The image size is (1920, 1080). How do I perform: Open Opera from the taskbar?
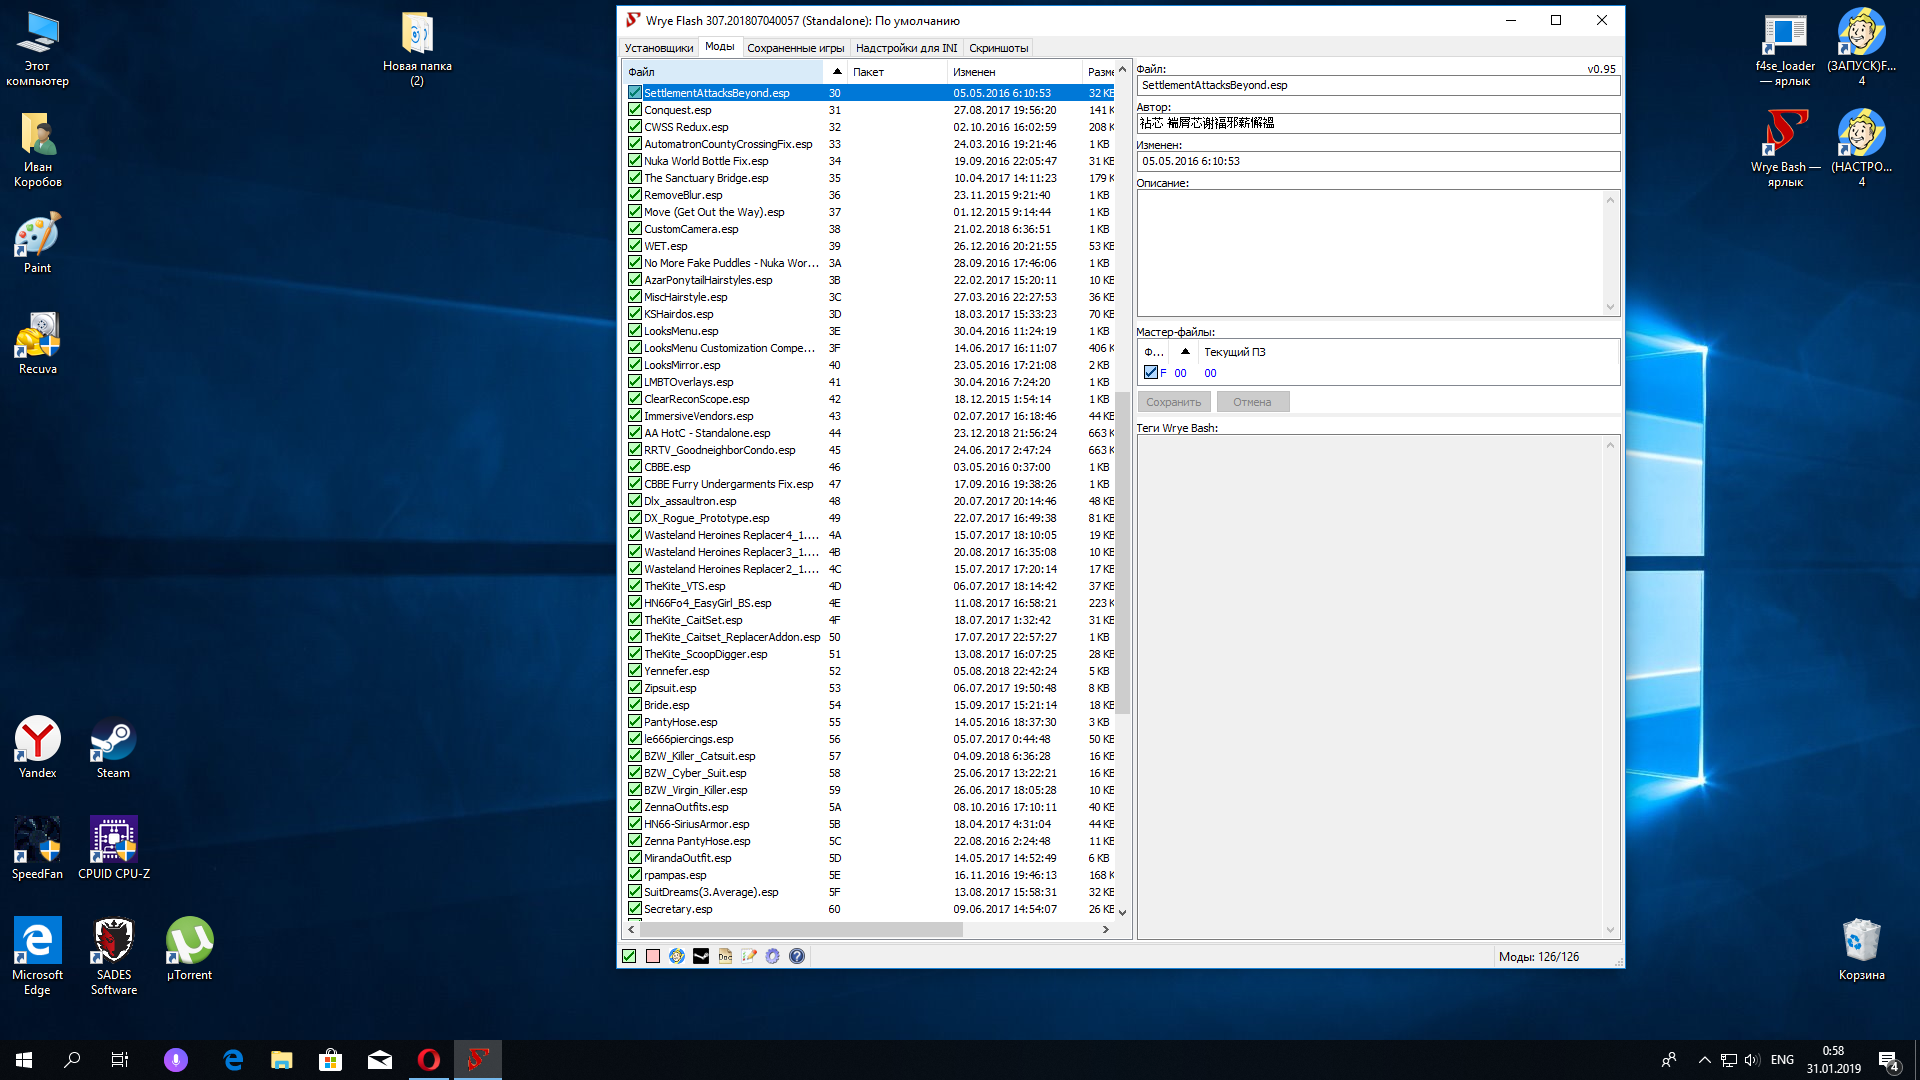[x=428, y=1060]
